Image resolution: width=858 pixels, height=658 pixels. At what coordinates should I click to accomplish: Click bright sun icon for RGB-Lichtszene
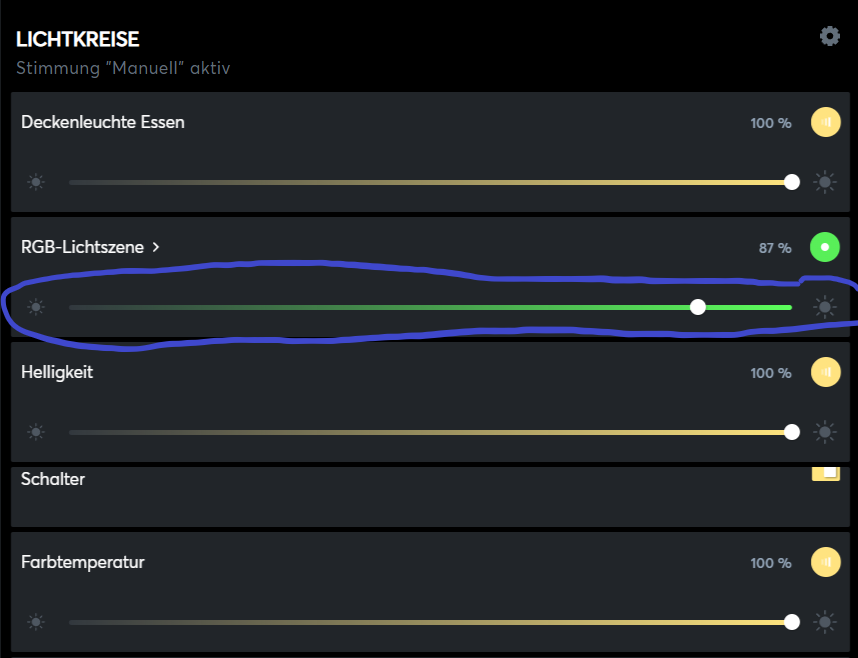(x=824, y=307)
